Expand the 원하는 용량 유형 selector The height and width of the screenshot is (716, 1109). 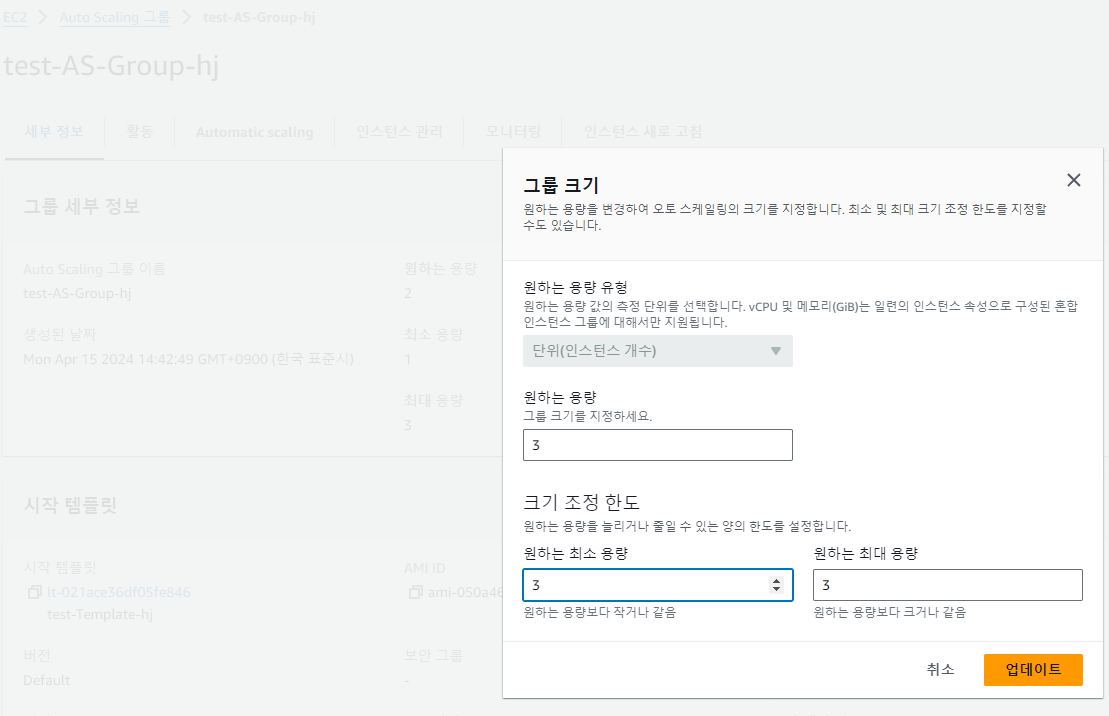point(658,351)
